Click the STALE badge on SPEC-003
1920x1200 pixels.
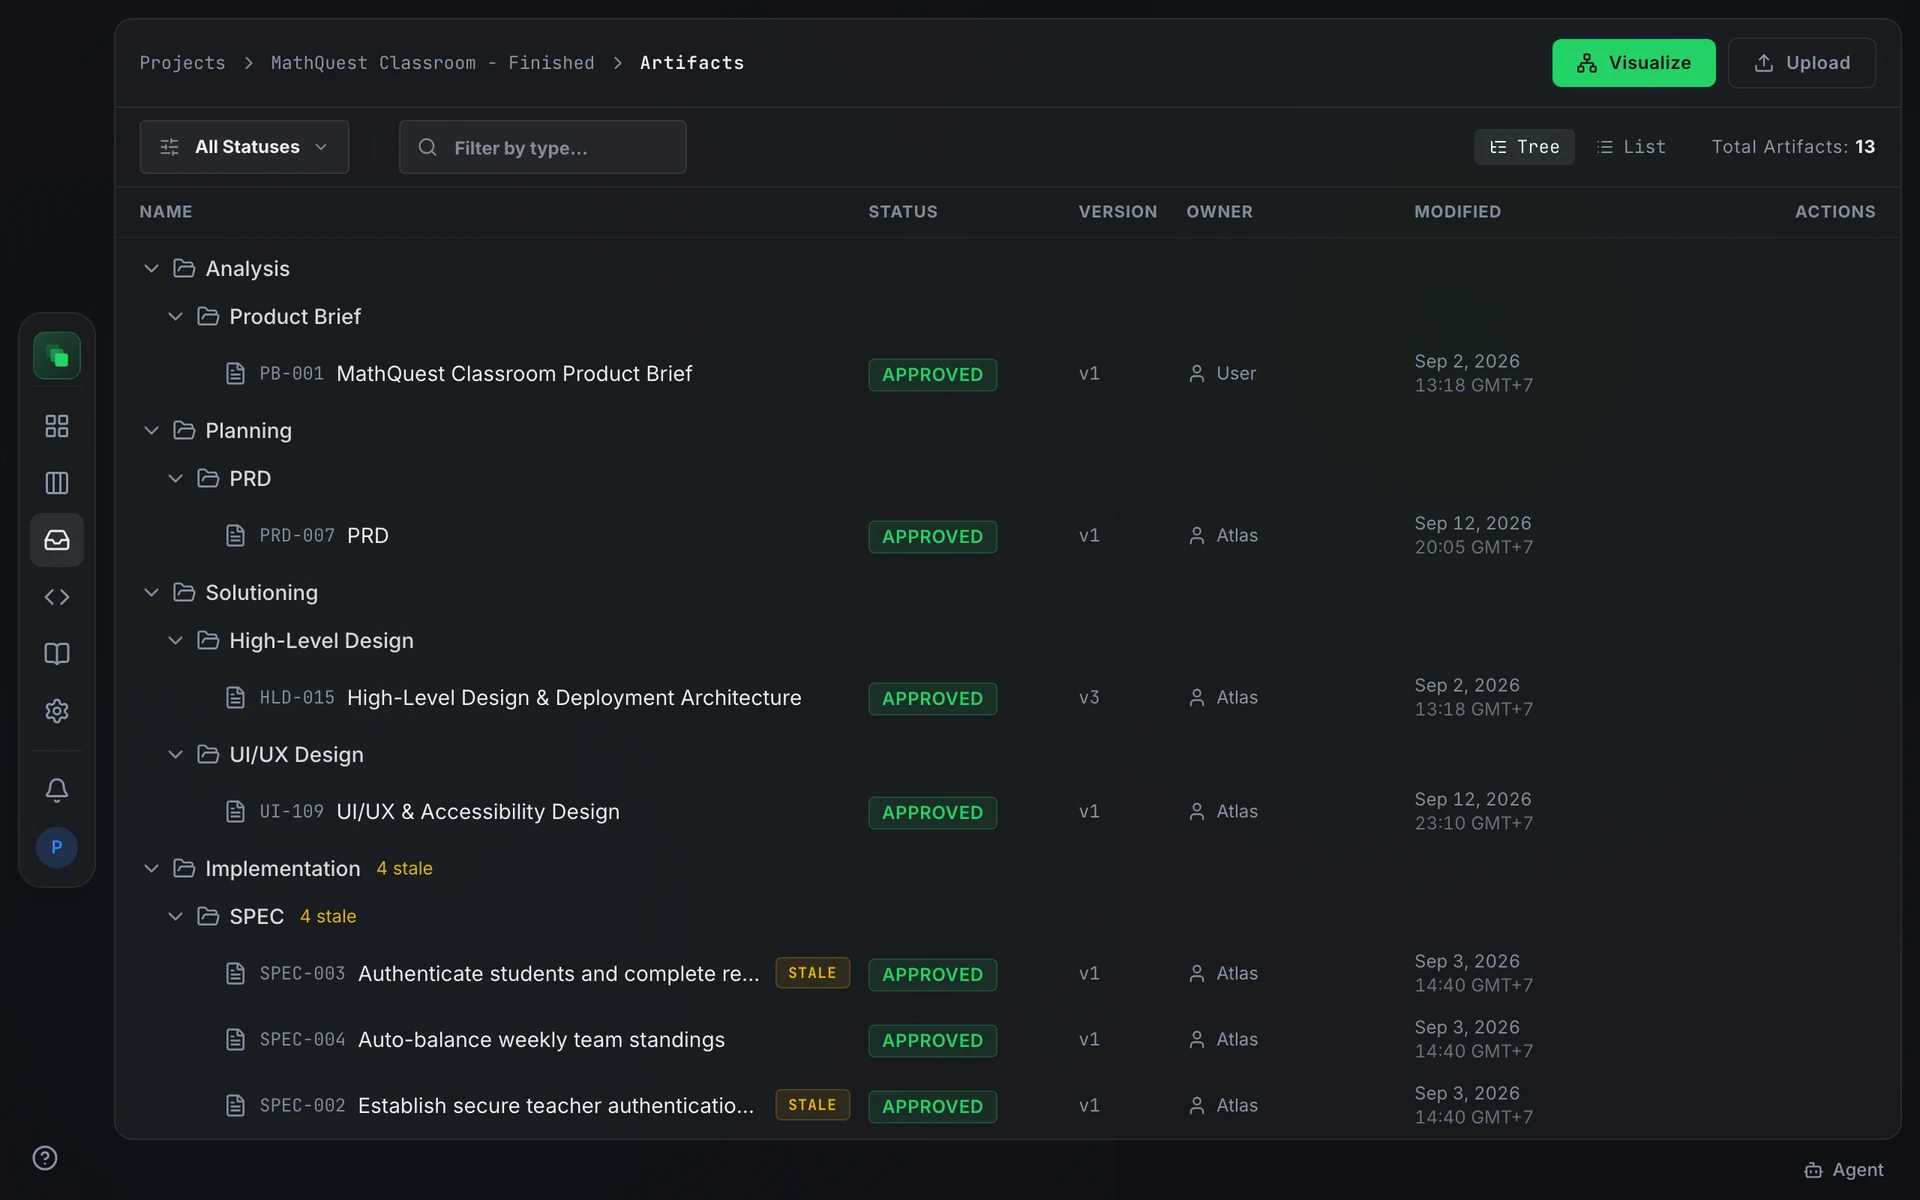click(812, 973)
